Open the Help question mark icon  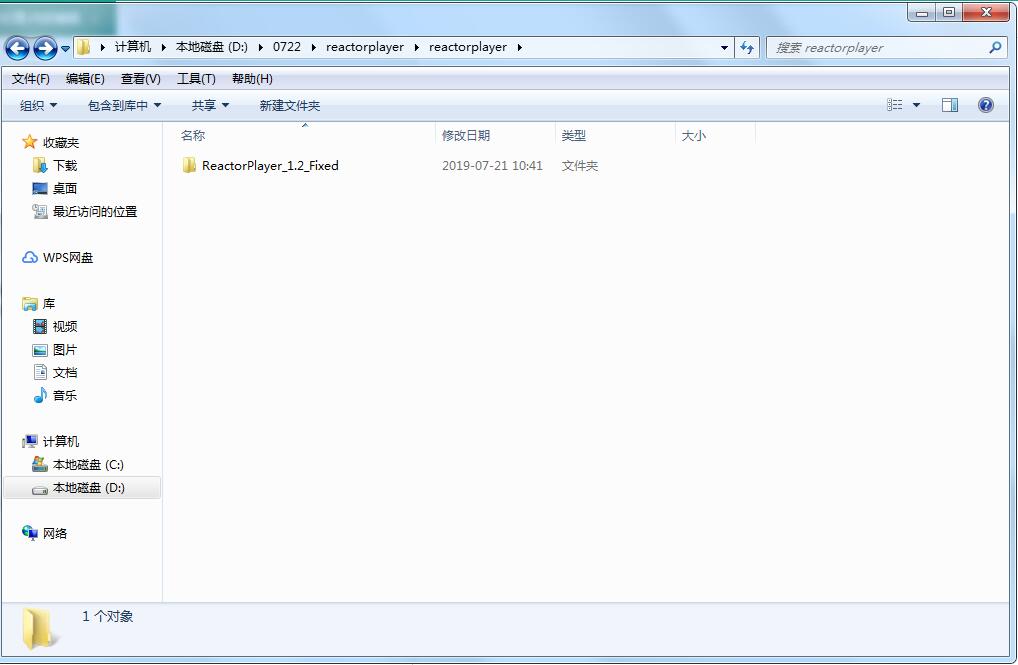tap(986, 105)
